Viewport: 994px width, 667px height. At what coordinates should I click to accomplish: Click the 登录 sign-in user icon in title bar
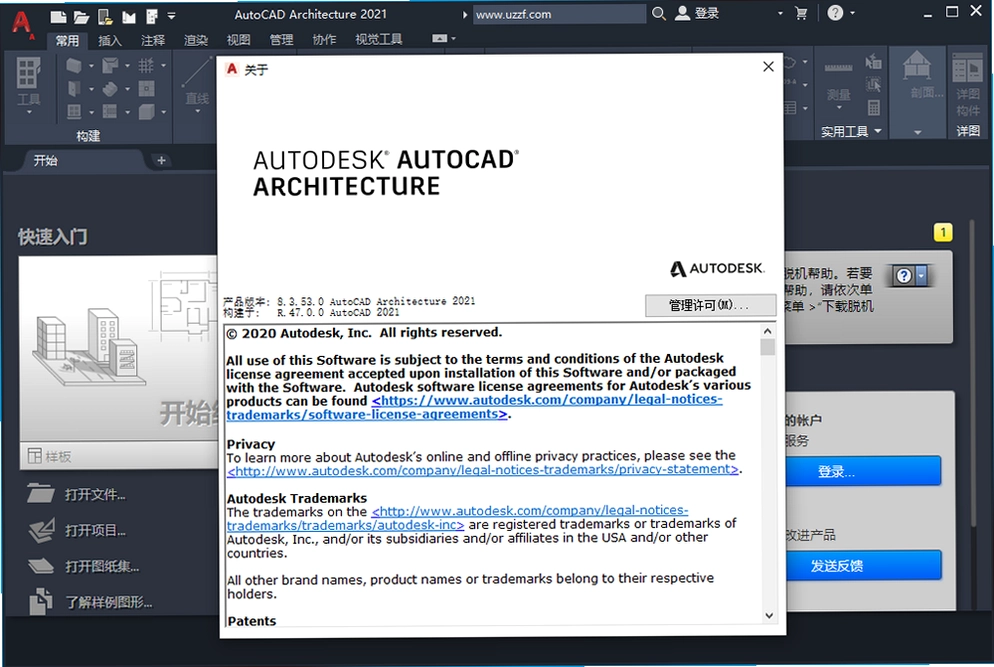click(x=682, y=13)
